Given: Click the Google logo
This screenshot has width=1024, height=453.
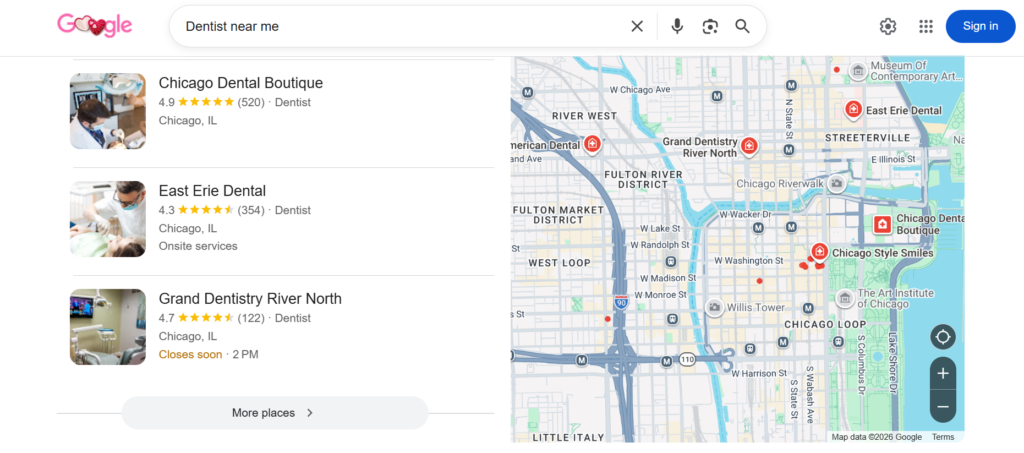Looking at the screenshot, I should pyautogui.click(x=94, y=26).
